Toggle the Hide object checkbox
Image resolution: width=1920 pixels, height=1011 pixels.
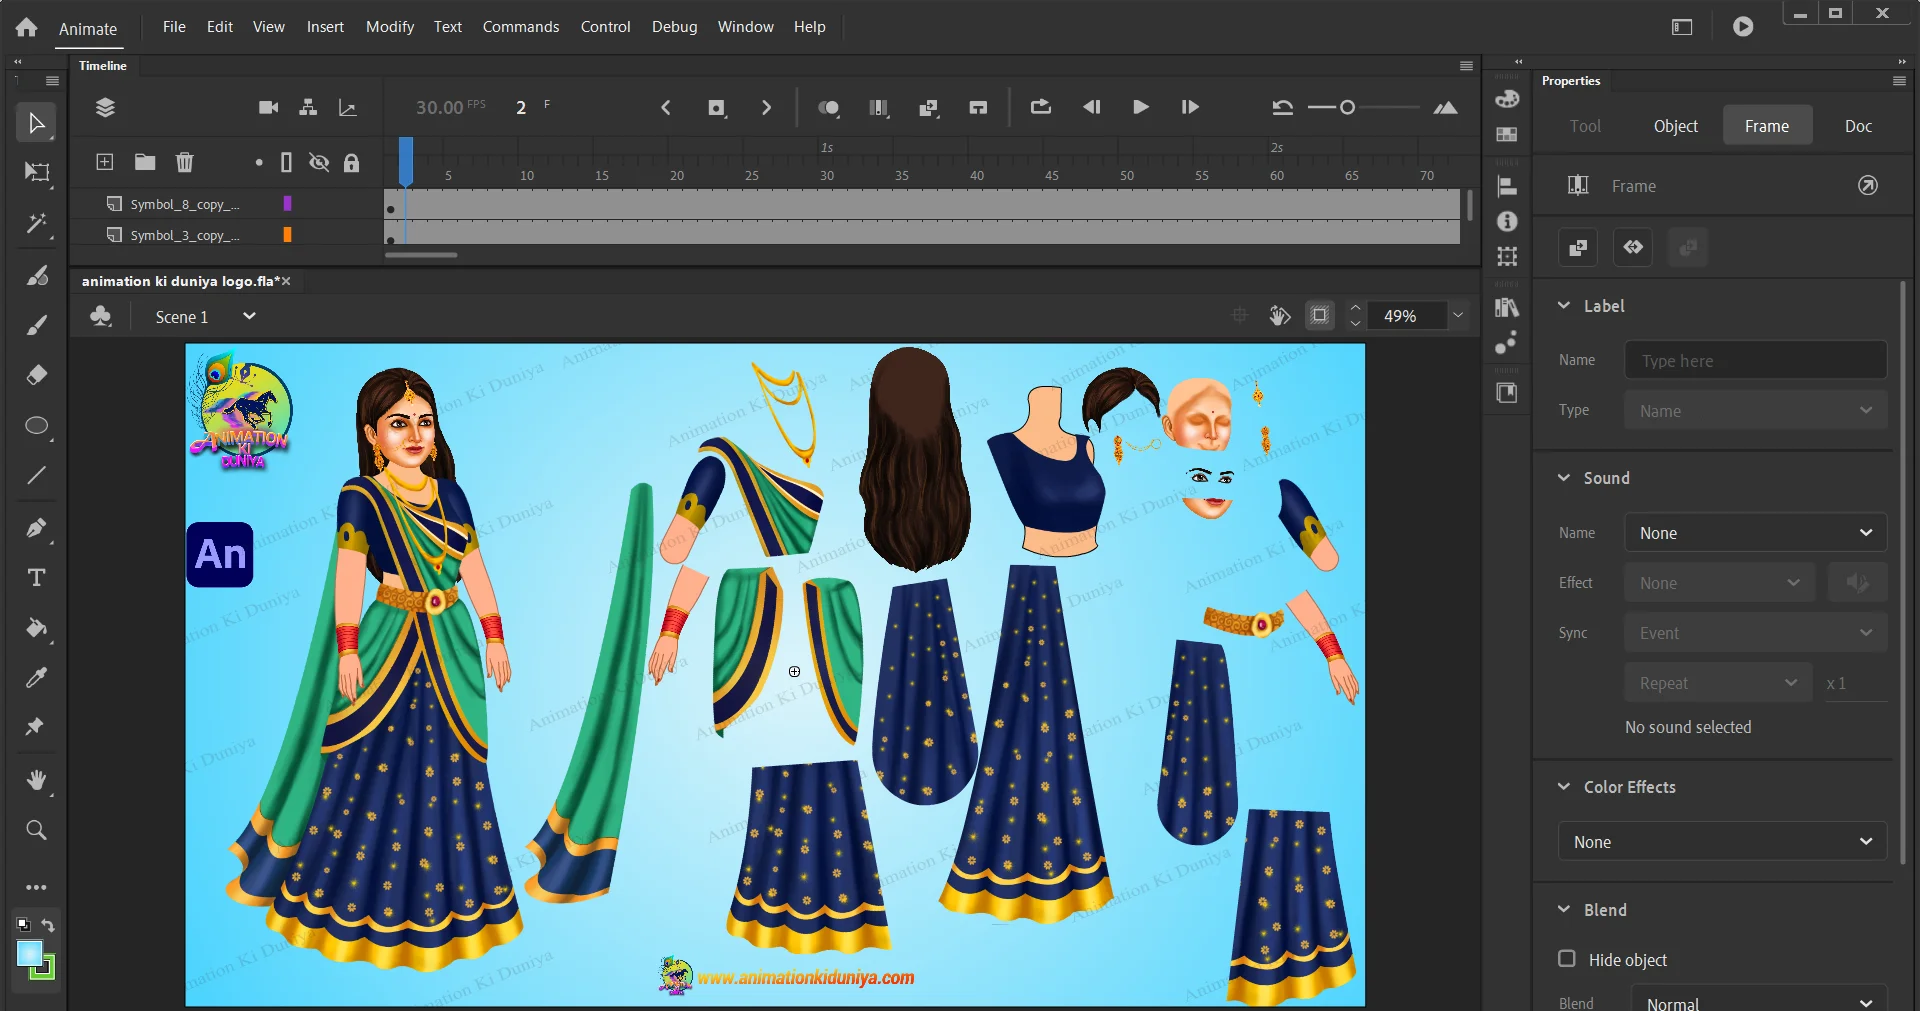pyautogui.click(x=1567, y=959)
